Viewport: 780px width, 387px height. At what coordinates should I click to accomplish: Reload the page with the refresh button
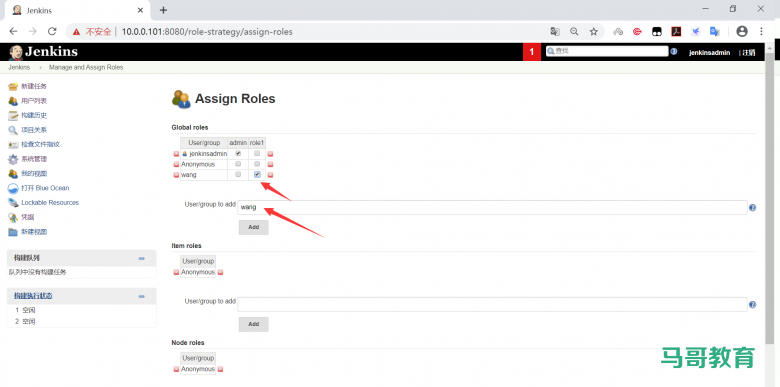(x=52, y=31)
